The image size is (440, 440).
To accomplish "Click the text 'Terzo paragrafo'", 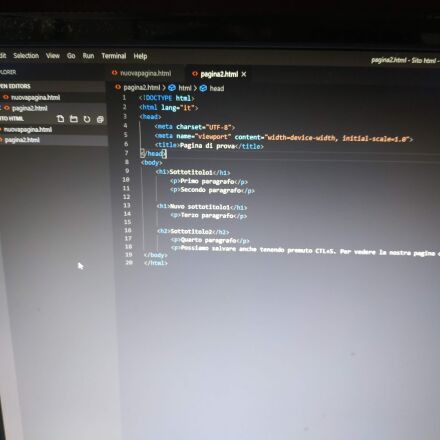I will (207, 215).
